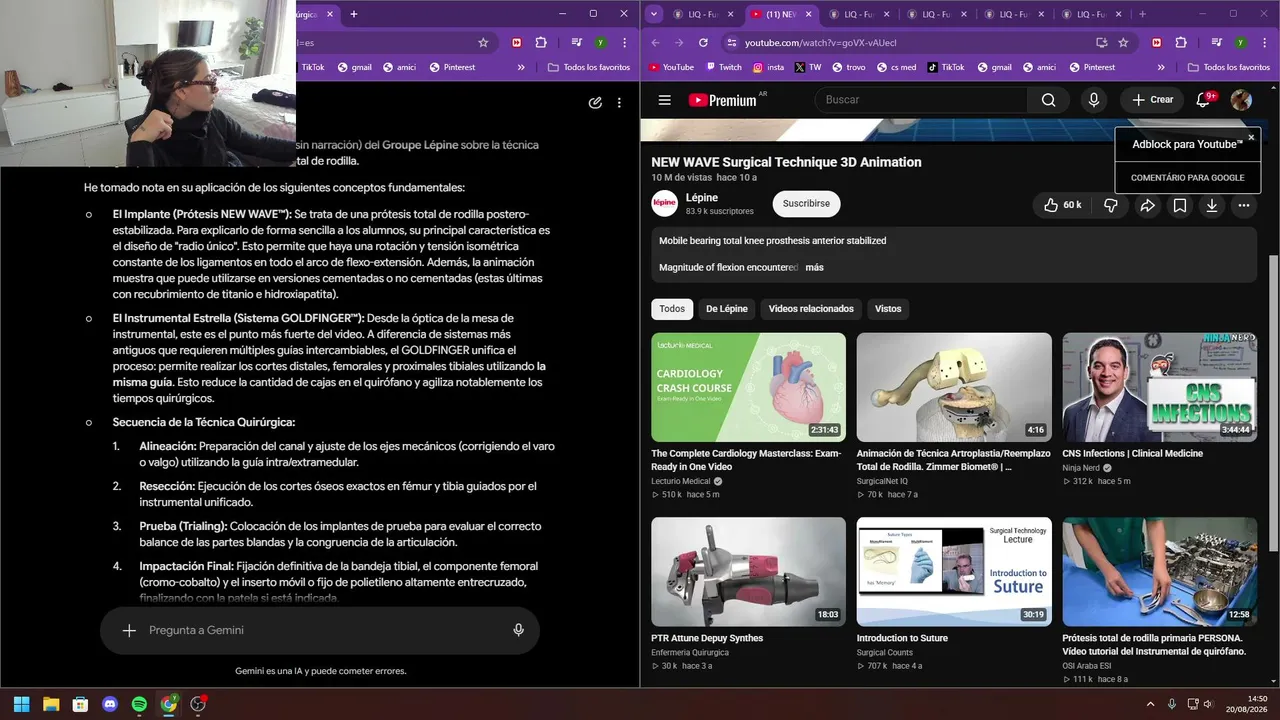Expand video description with 'más'

click(814, 267)
